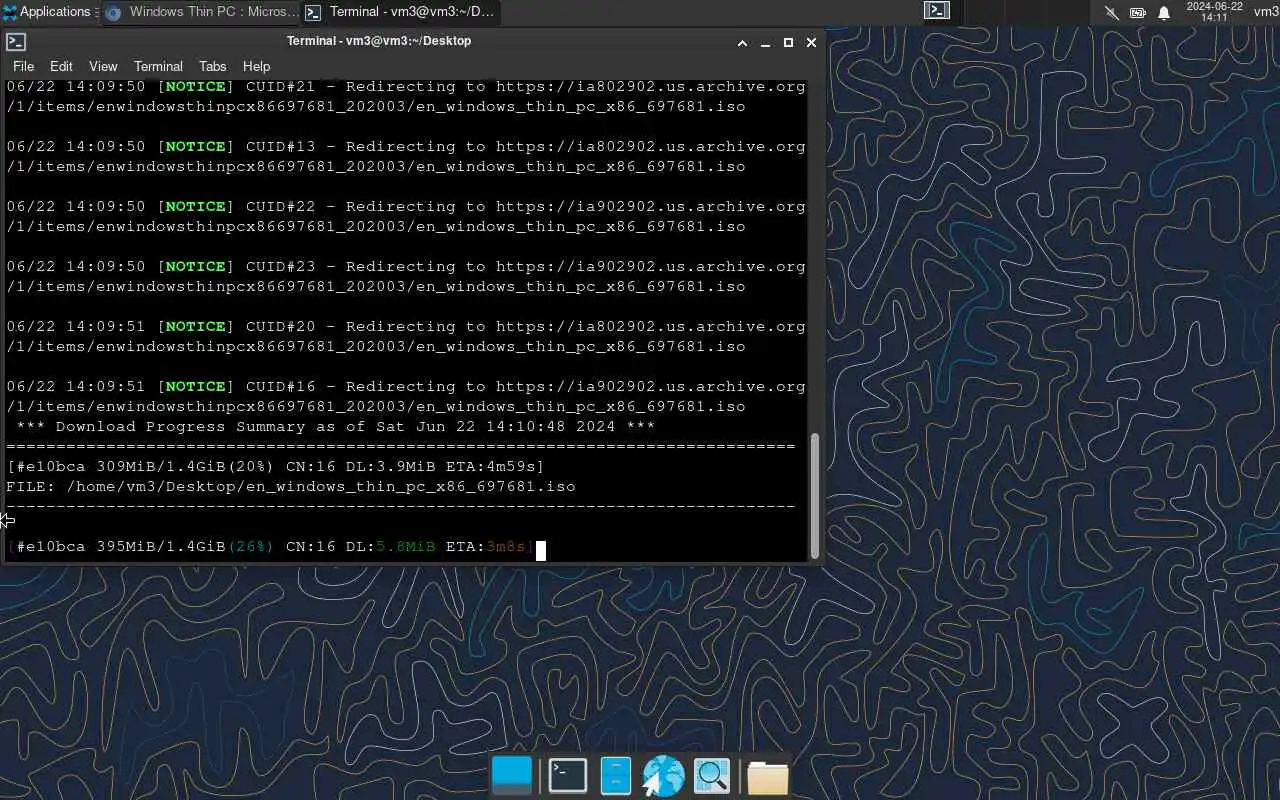Click the terminal window title bar icon
The height and width of the screenshot is (800, 1280).
pyautogui.click(x=16, y=42)
